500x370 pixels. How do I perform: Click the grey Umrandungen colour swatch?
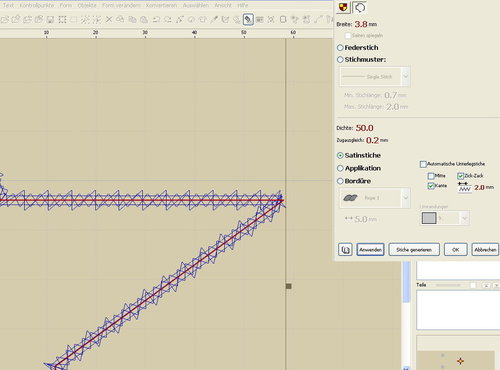pyautogui.click(x=429, y=218)
